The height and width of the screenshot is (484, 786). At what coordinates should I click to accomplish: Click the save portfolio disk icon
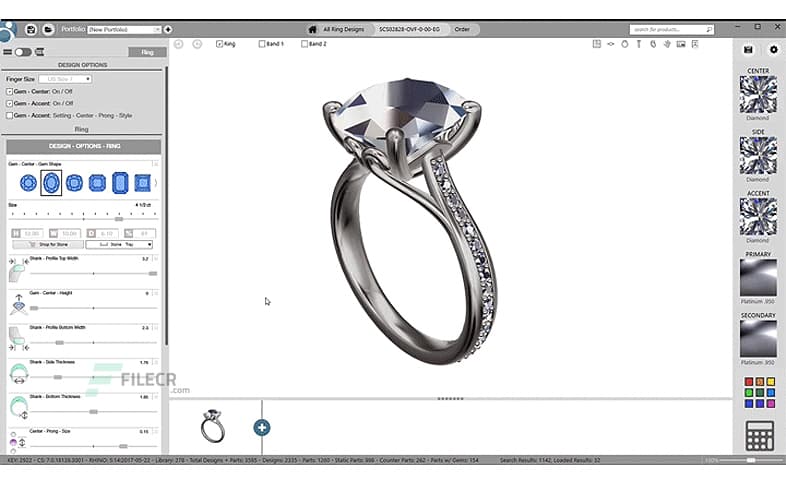click(31, 30)
